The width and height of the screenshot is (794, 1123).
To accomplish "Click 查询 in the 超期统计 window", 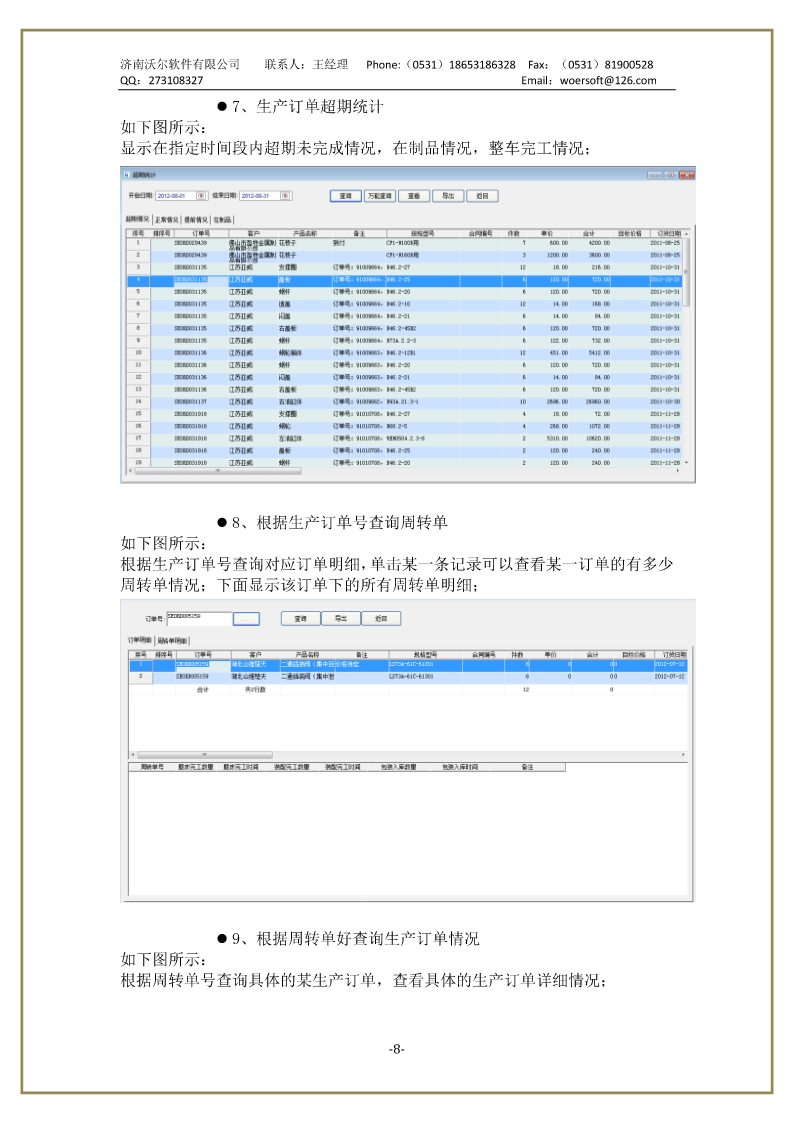I will pos(346,196).
